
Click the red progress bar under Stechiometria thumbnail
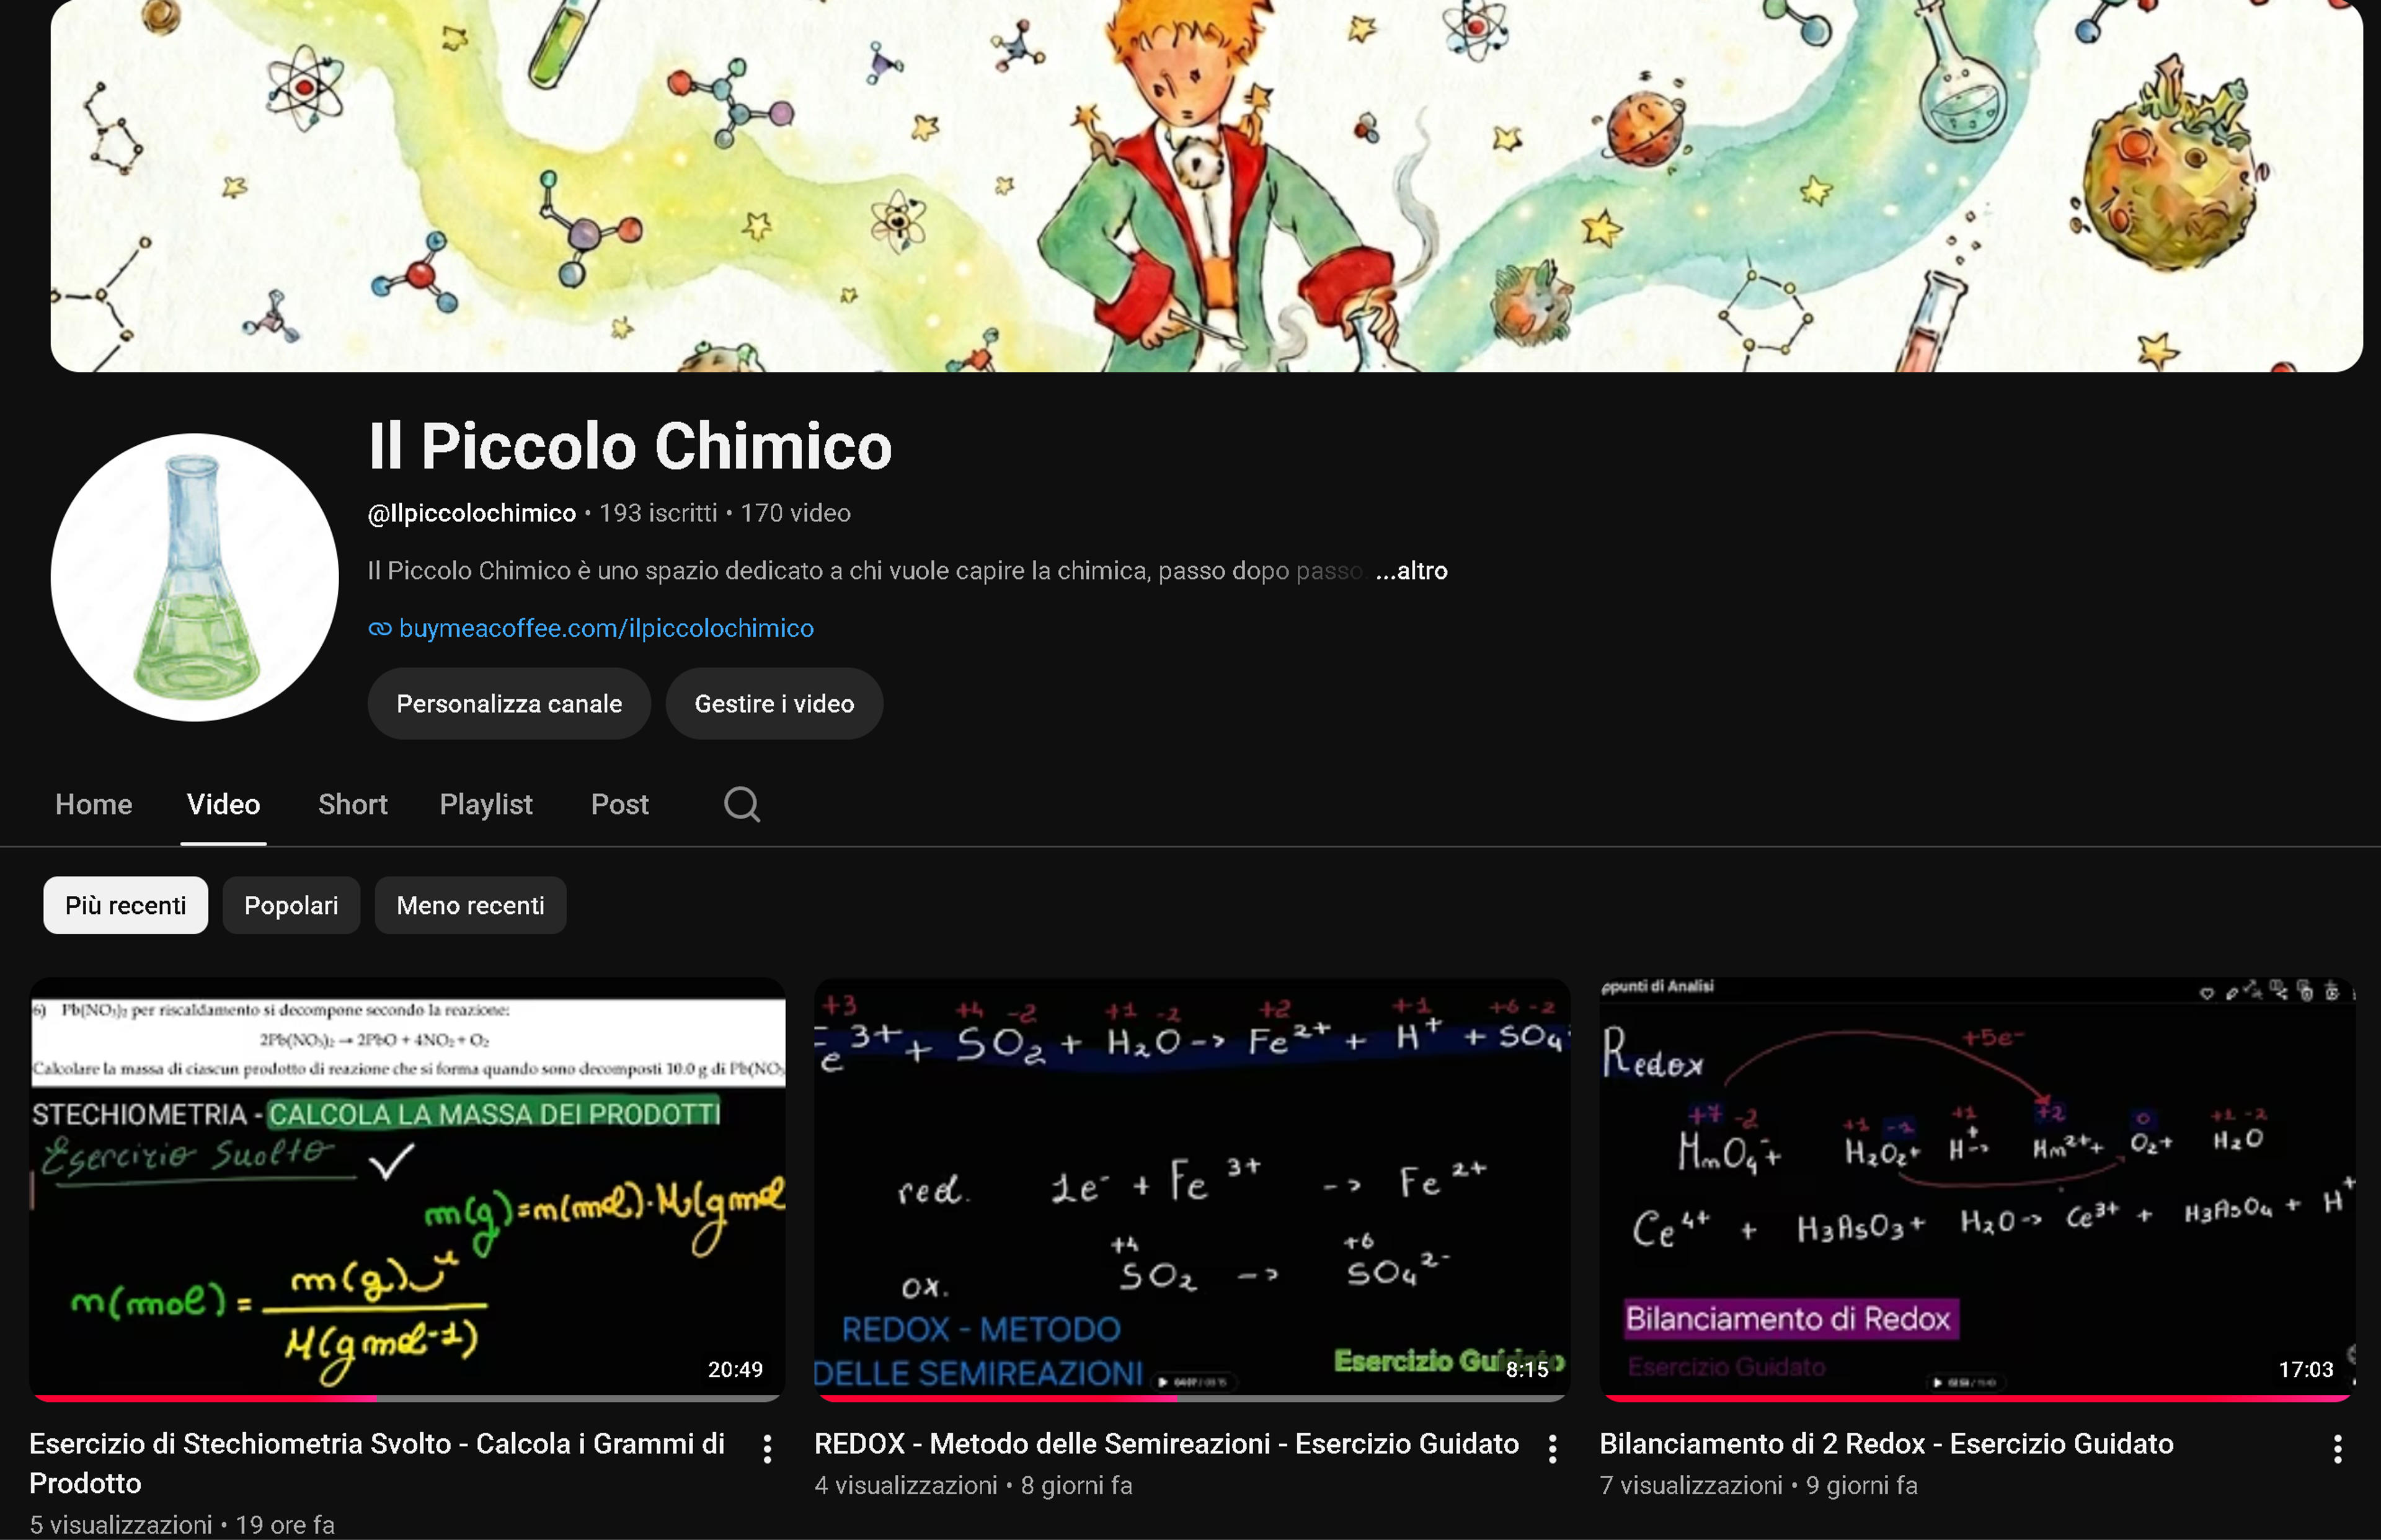(203, 1398)
